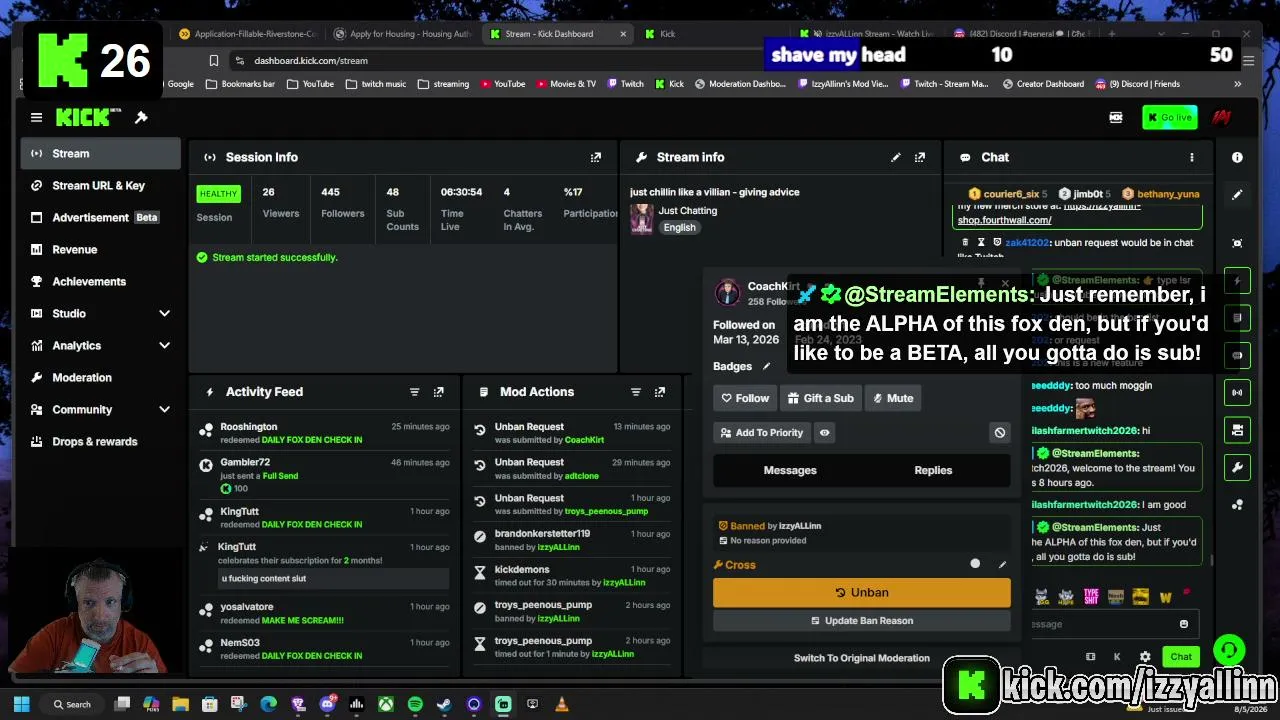Pop out the Activity Feed panel
The width and height of the screenshot is (1280, 720).
tap(438, 392)
